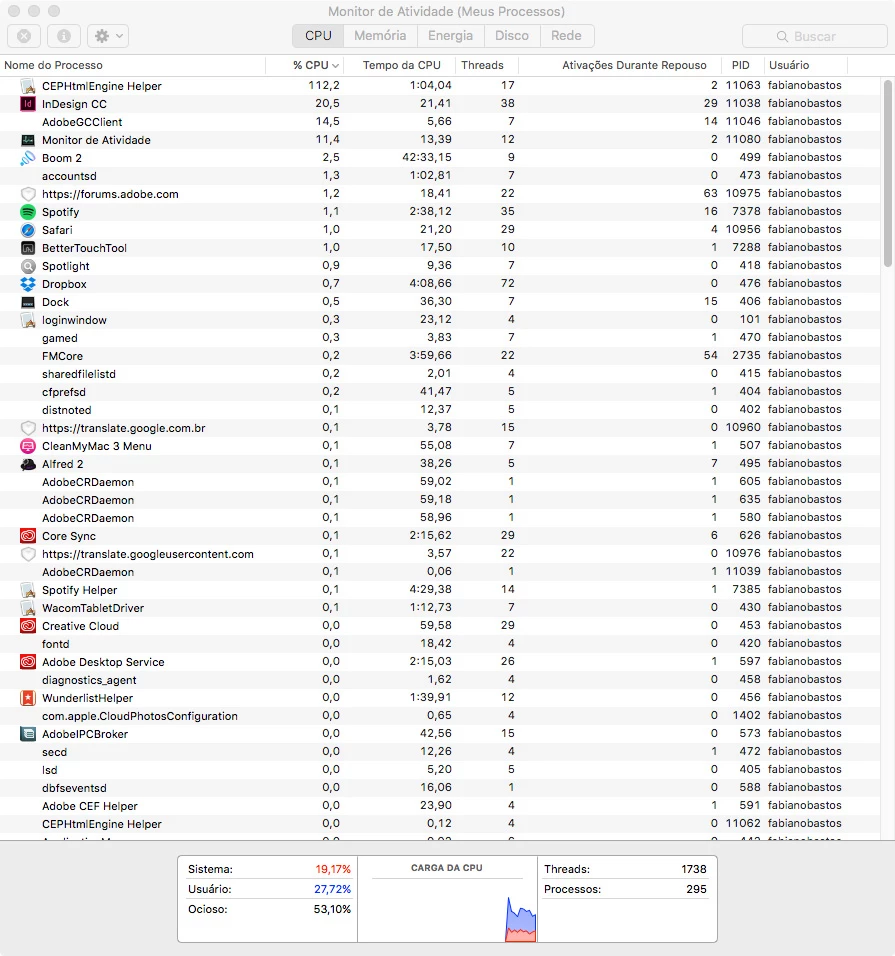Click the Processos count 295

click(696, 890)
